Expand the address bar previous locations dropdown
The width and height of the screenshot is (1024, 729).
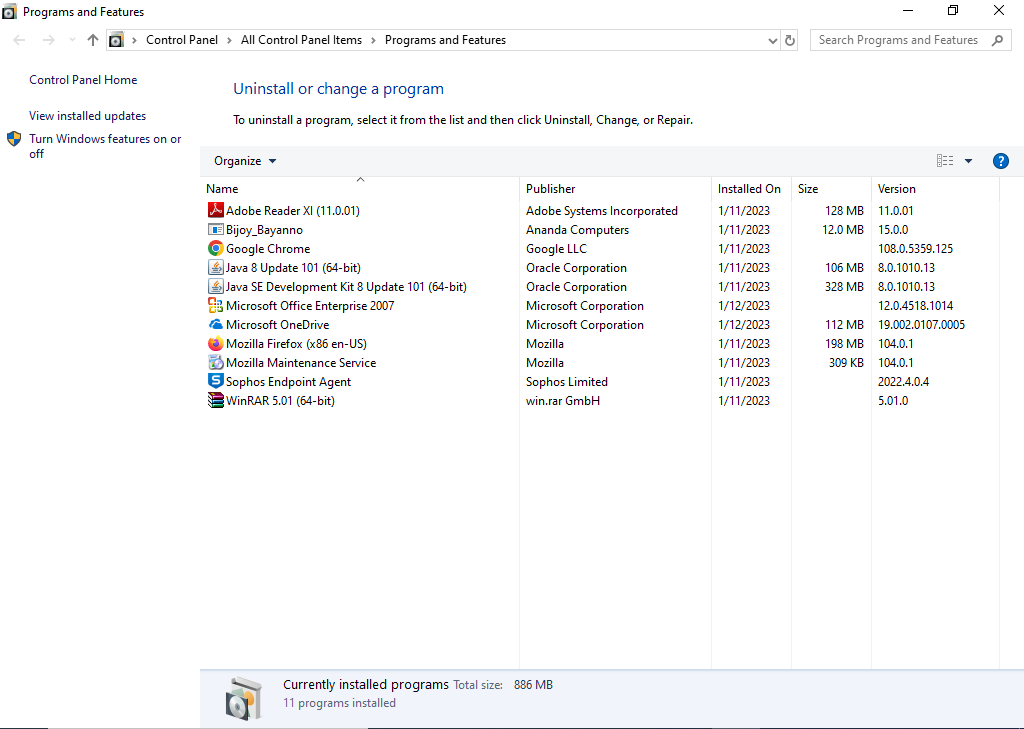(x=773, y=40)
